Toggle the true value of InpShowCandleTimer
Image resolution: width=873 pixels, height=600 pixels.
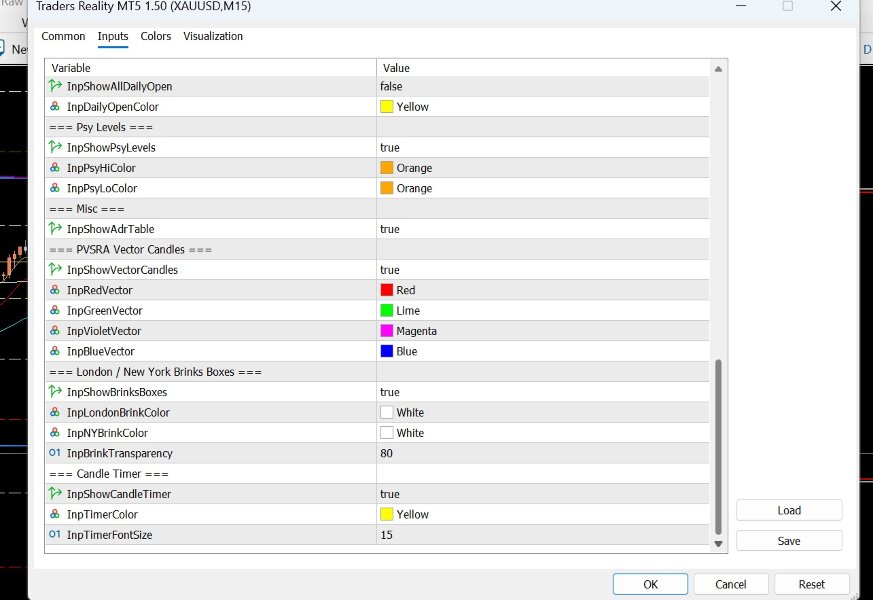tap(390, 494)
